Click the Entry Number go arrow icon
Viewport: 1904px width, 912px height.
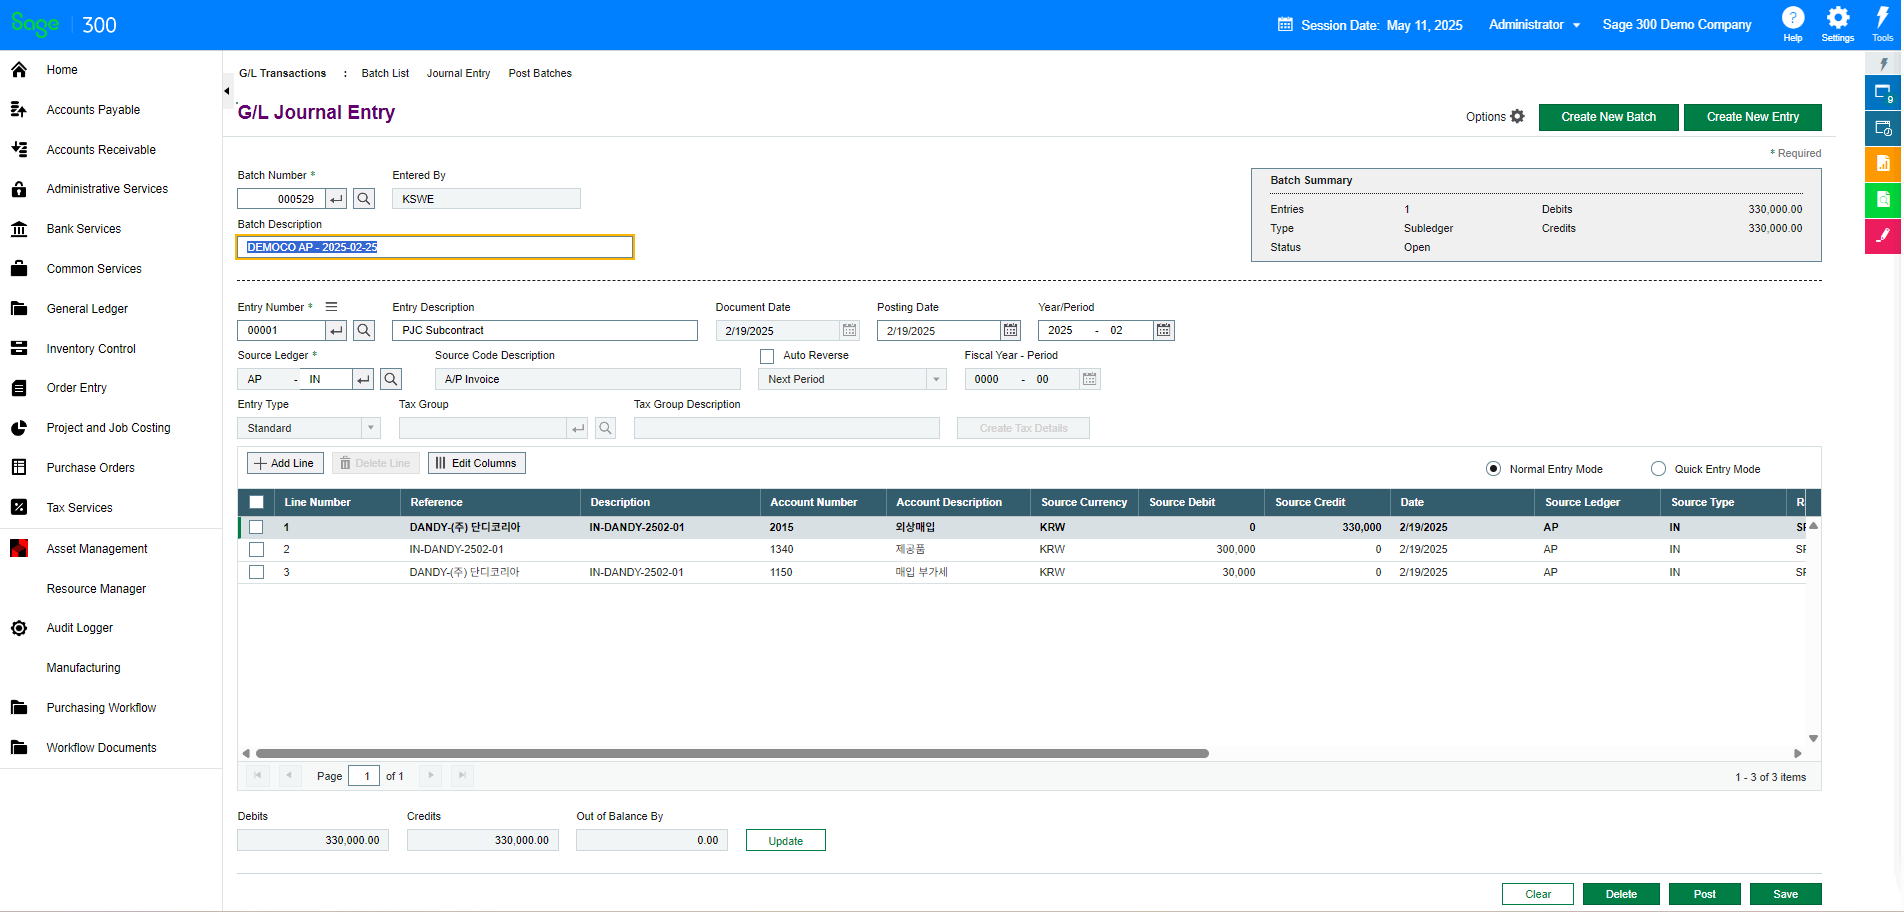click(x=337, y=330)
